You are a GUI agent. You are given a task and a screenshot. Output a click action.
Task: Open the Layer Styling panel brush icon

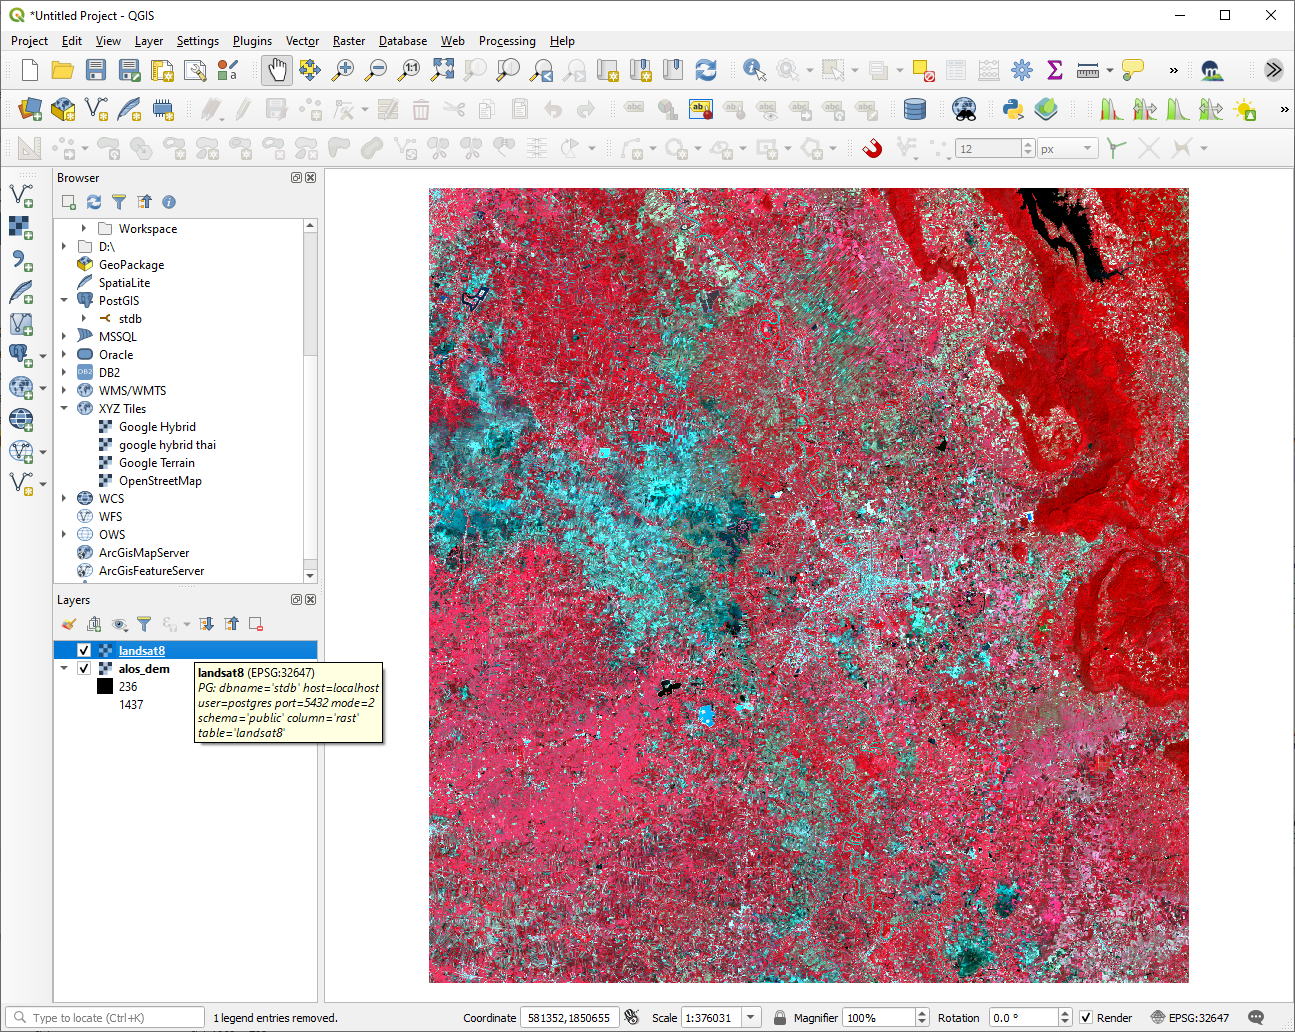point(69,624)
